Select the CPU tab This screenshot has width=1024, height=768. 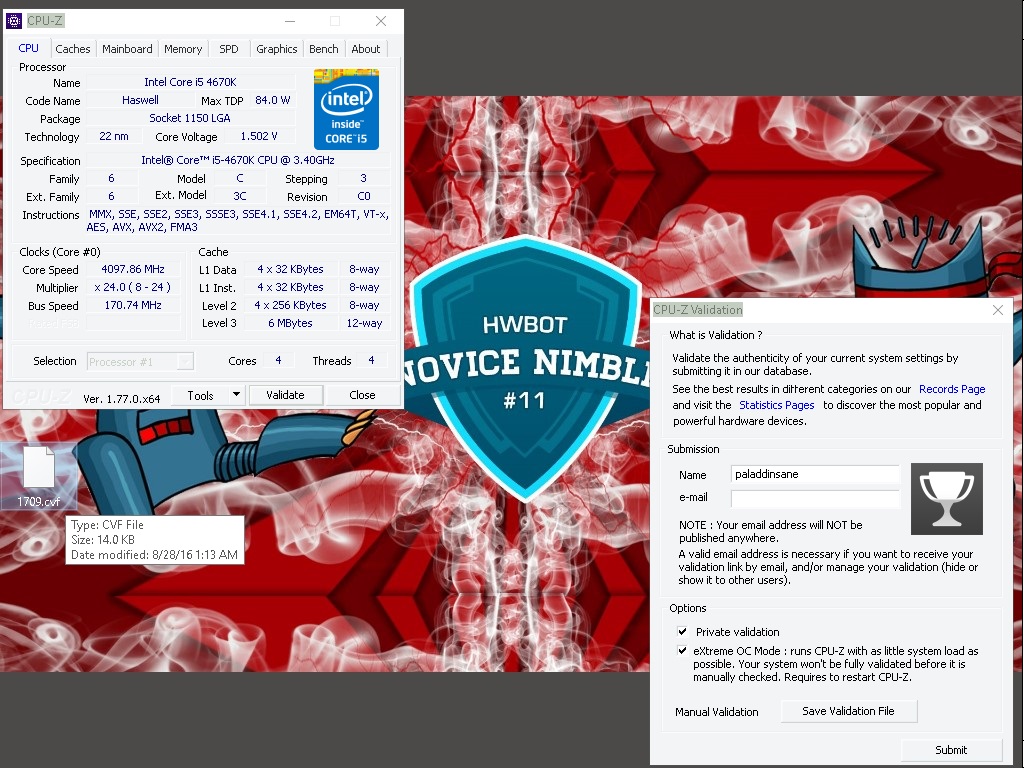[29, 48]
